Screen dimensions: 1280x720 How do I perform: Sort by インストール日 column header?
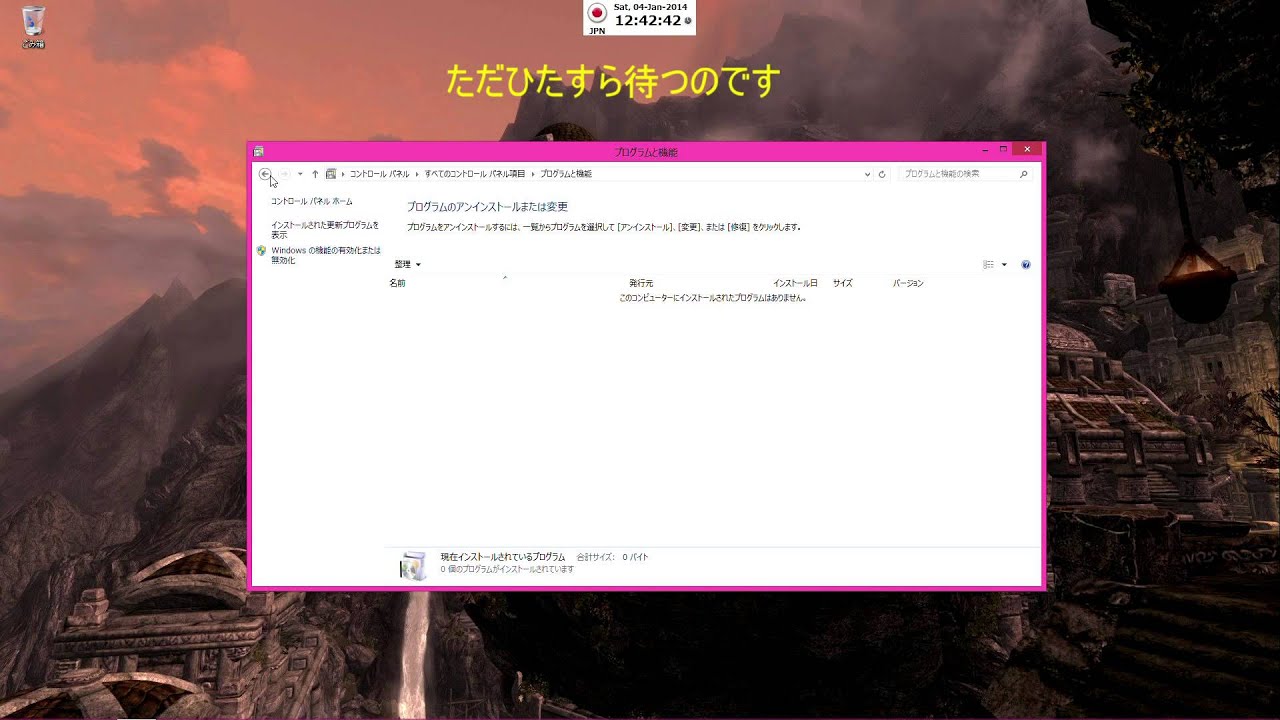pyautogui.click(x=795, y=283)
